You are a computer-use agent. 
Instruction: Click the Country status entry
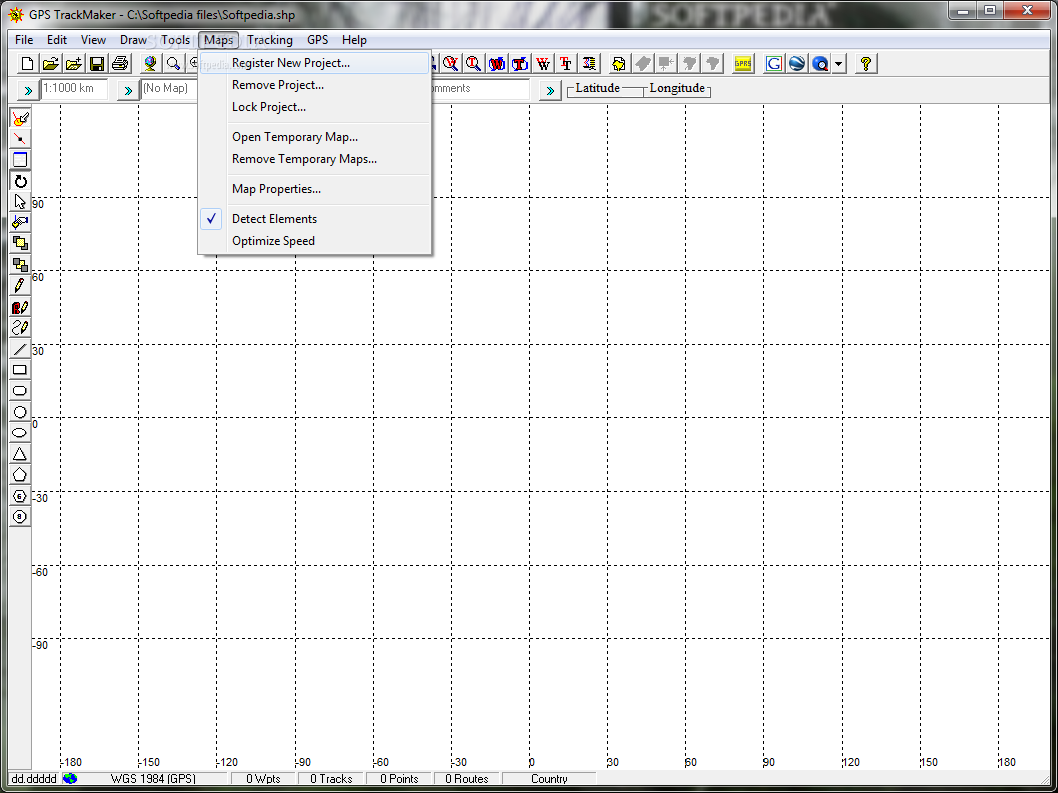549,778
